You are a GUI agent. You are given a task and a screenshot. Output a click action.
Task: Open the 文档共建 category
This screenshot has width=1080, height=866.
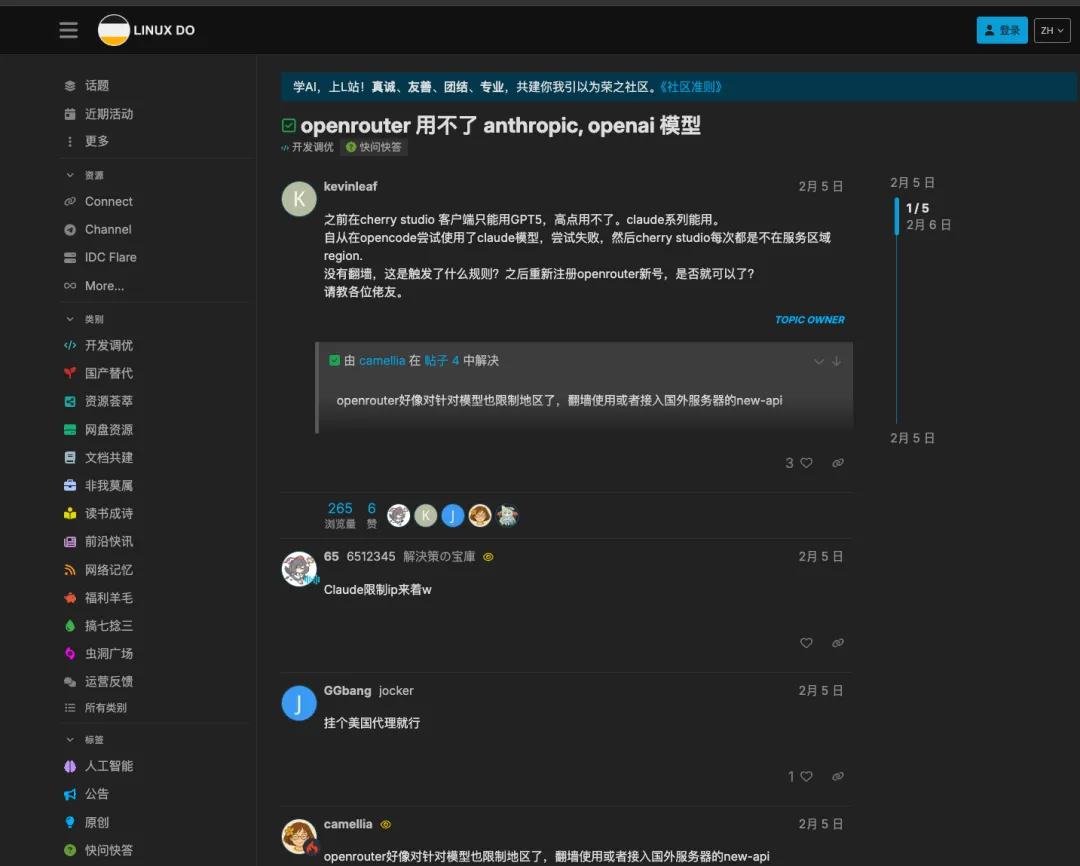(108, 457)
